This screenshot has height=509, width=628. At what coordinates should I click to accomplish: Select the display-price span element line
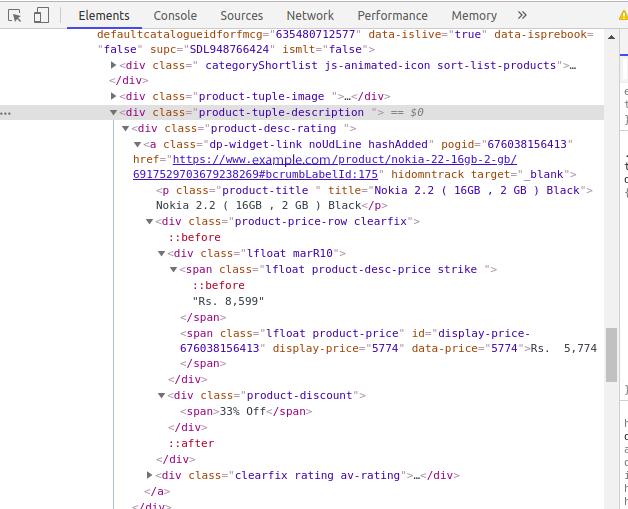(355, 334)
